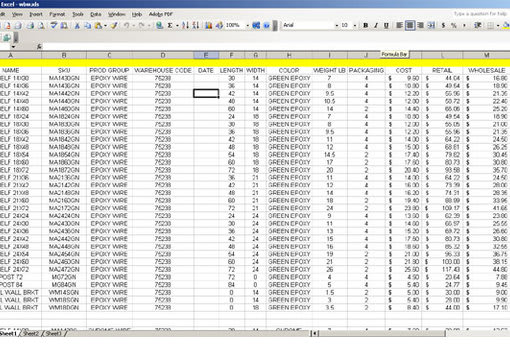Open the Adobe PDF menu
Viewport: 510px width, 360px height.
click(161, 14)
